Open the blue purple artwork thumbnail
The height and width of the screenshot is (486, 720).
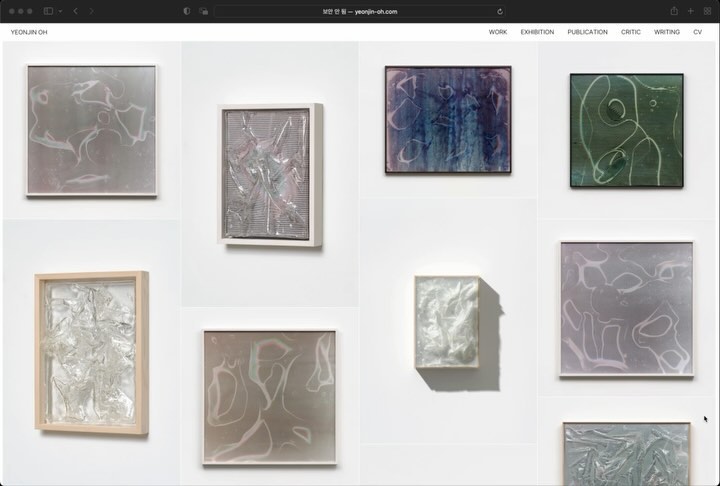pyautogui.click(x=448, y=119)
